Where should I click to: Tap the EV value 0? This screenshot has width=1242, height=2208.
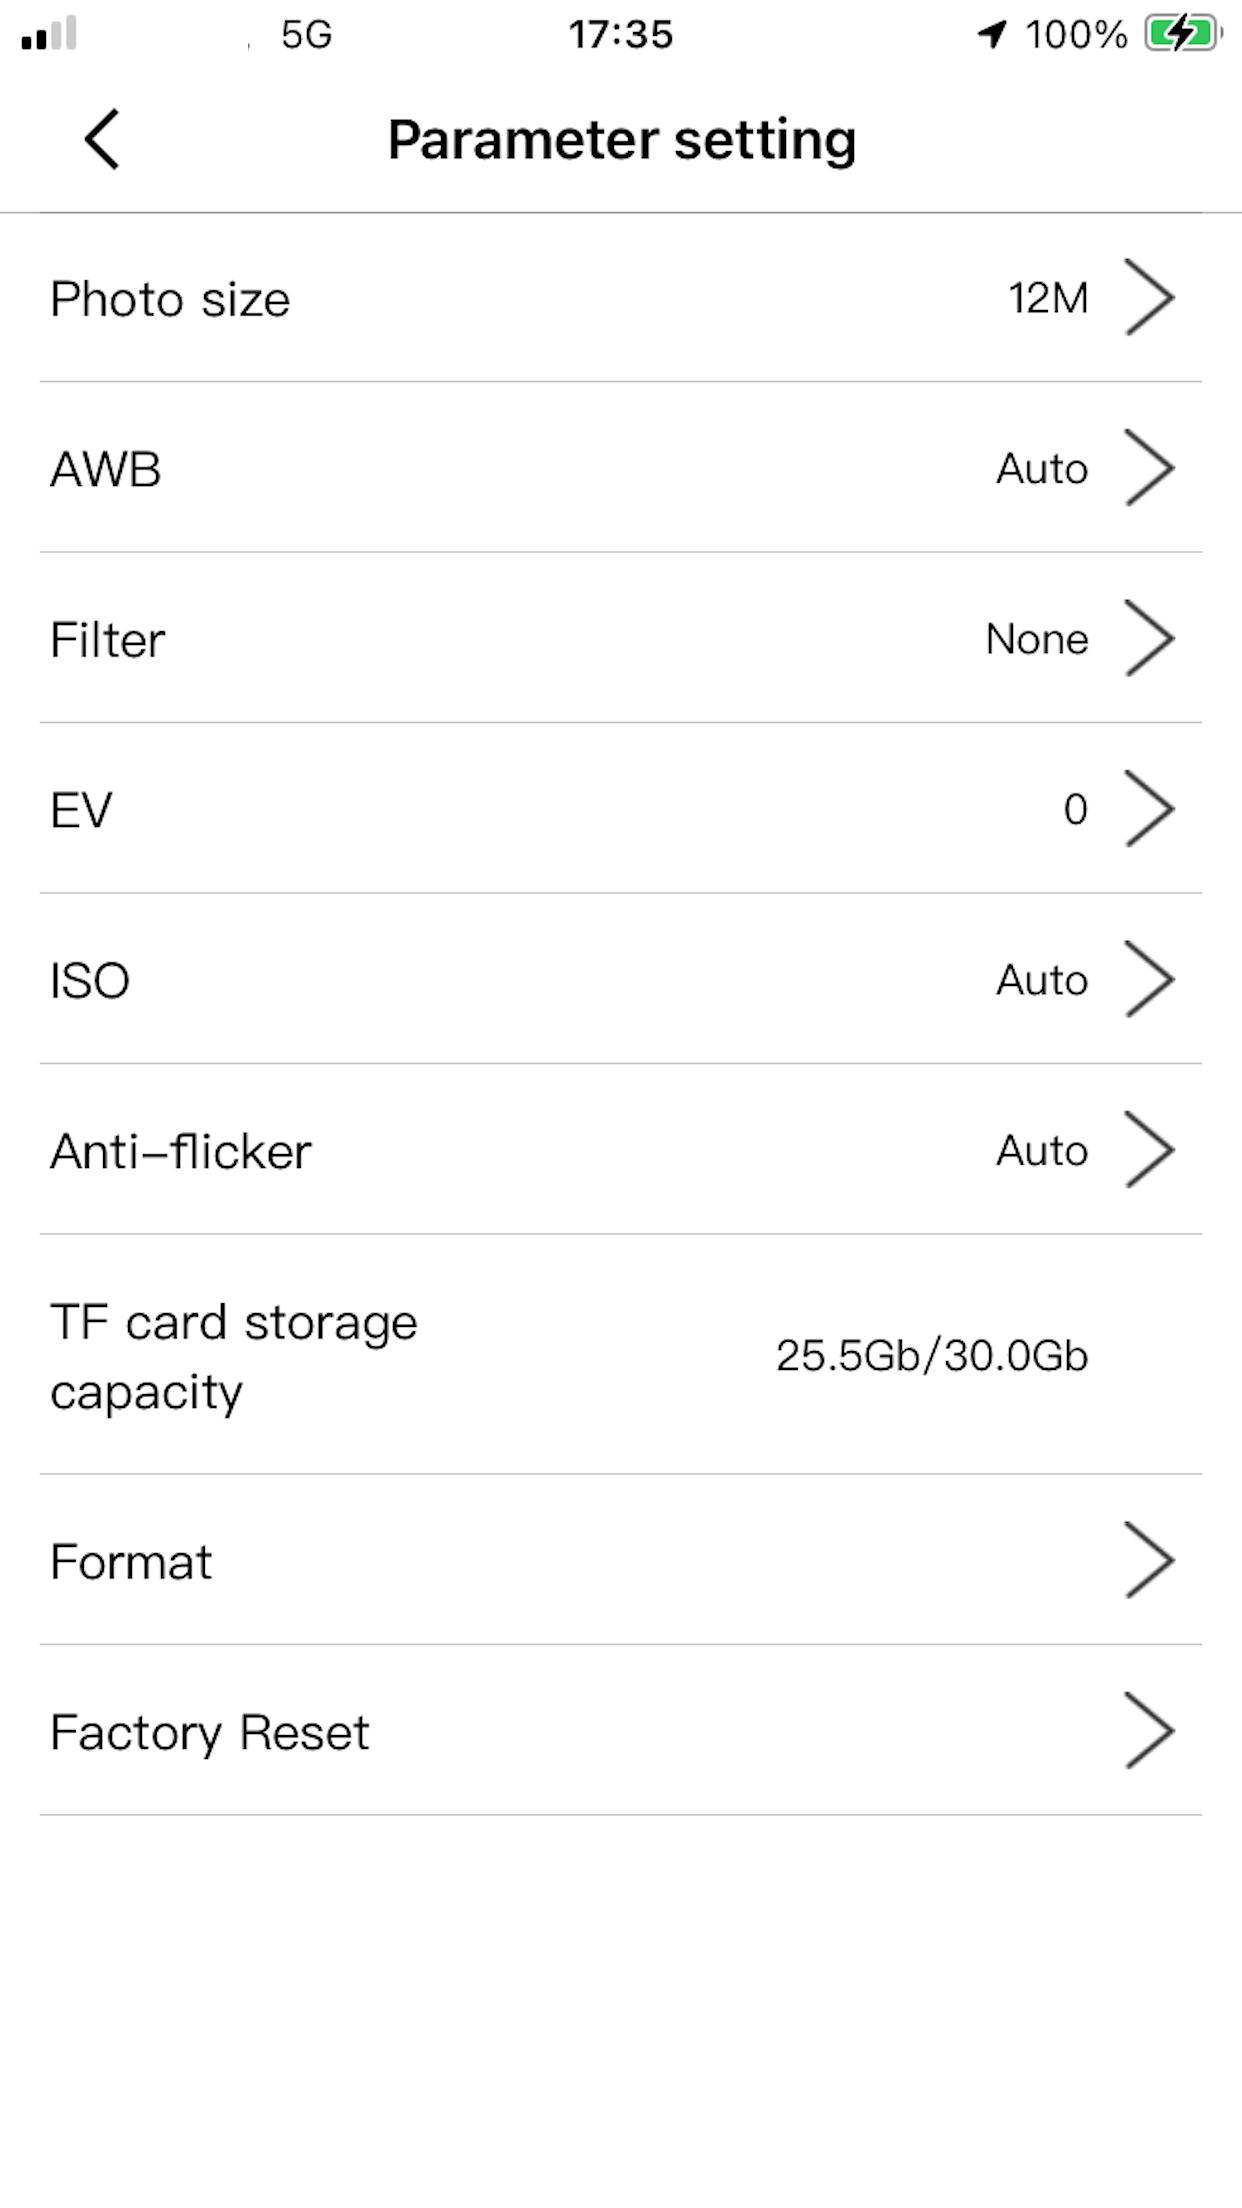1075,809
